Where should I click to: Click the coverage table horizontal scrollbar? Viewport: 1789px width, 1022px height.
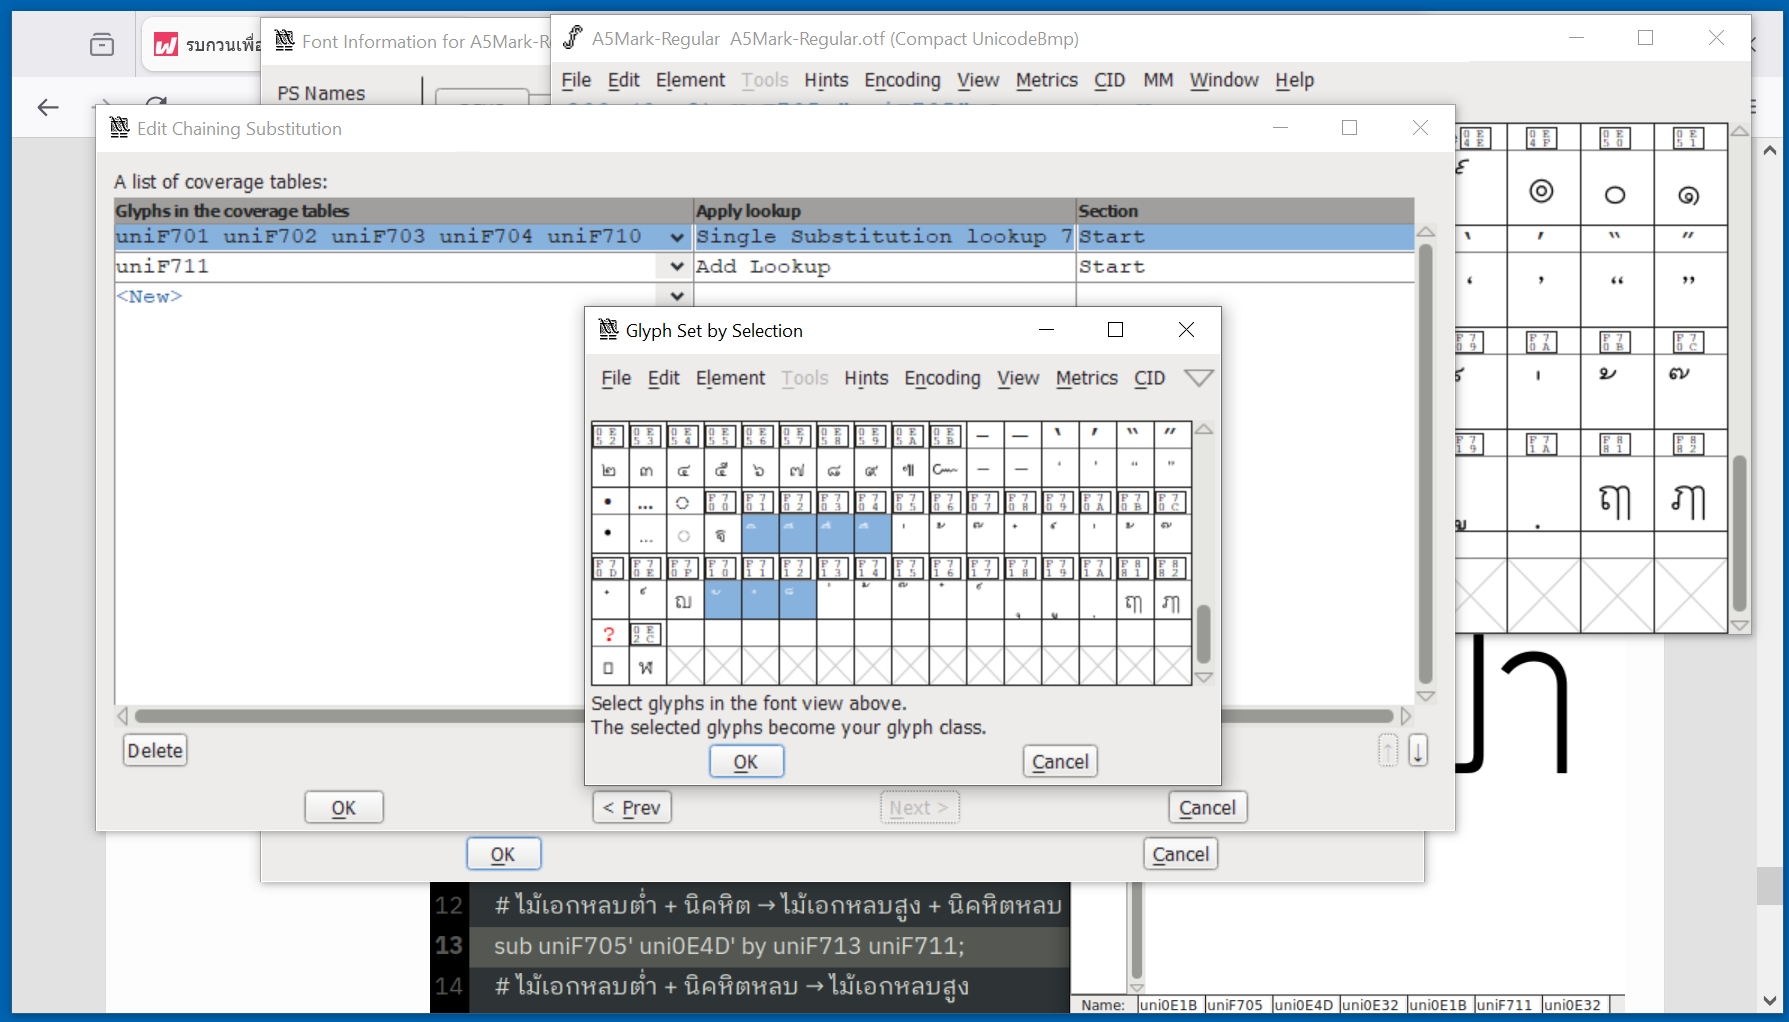coord(360,716)
